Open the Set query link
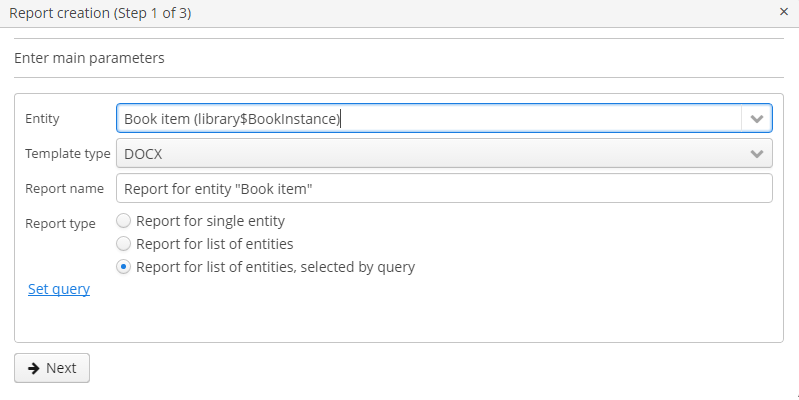This screenshot has height=400, width=799. pos(59,289)
